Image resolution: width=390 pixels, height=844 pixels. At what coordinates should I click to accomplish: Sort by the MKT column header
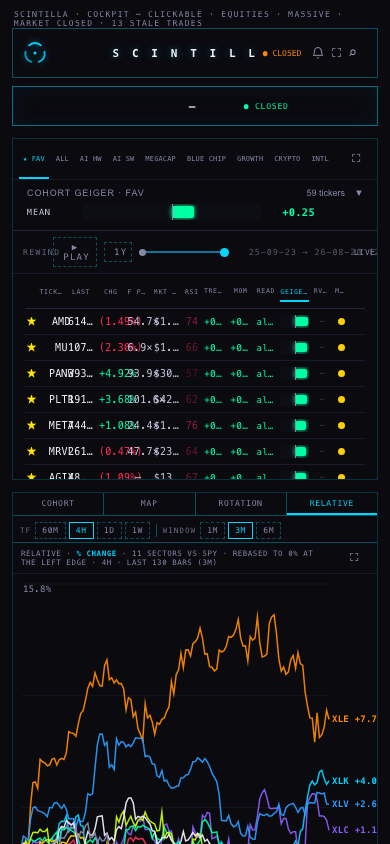coord(165,292)
